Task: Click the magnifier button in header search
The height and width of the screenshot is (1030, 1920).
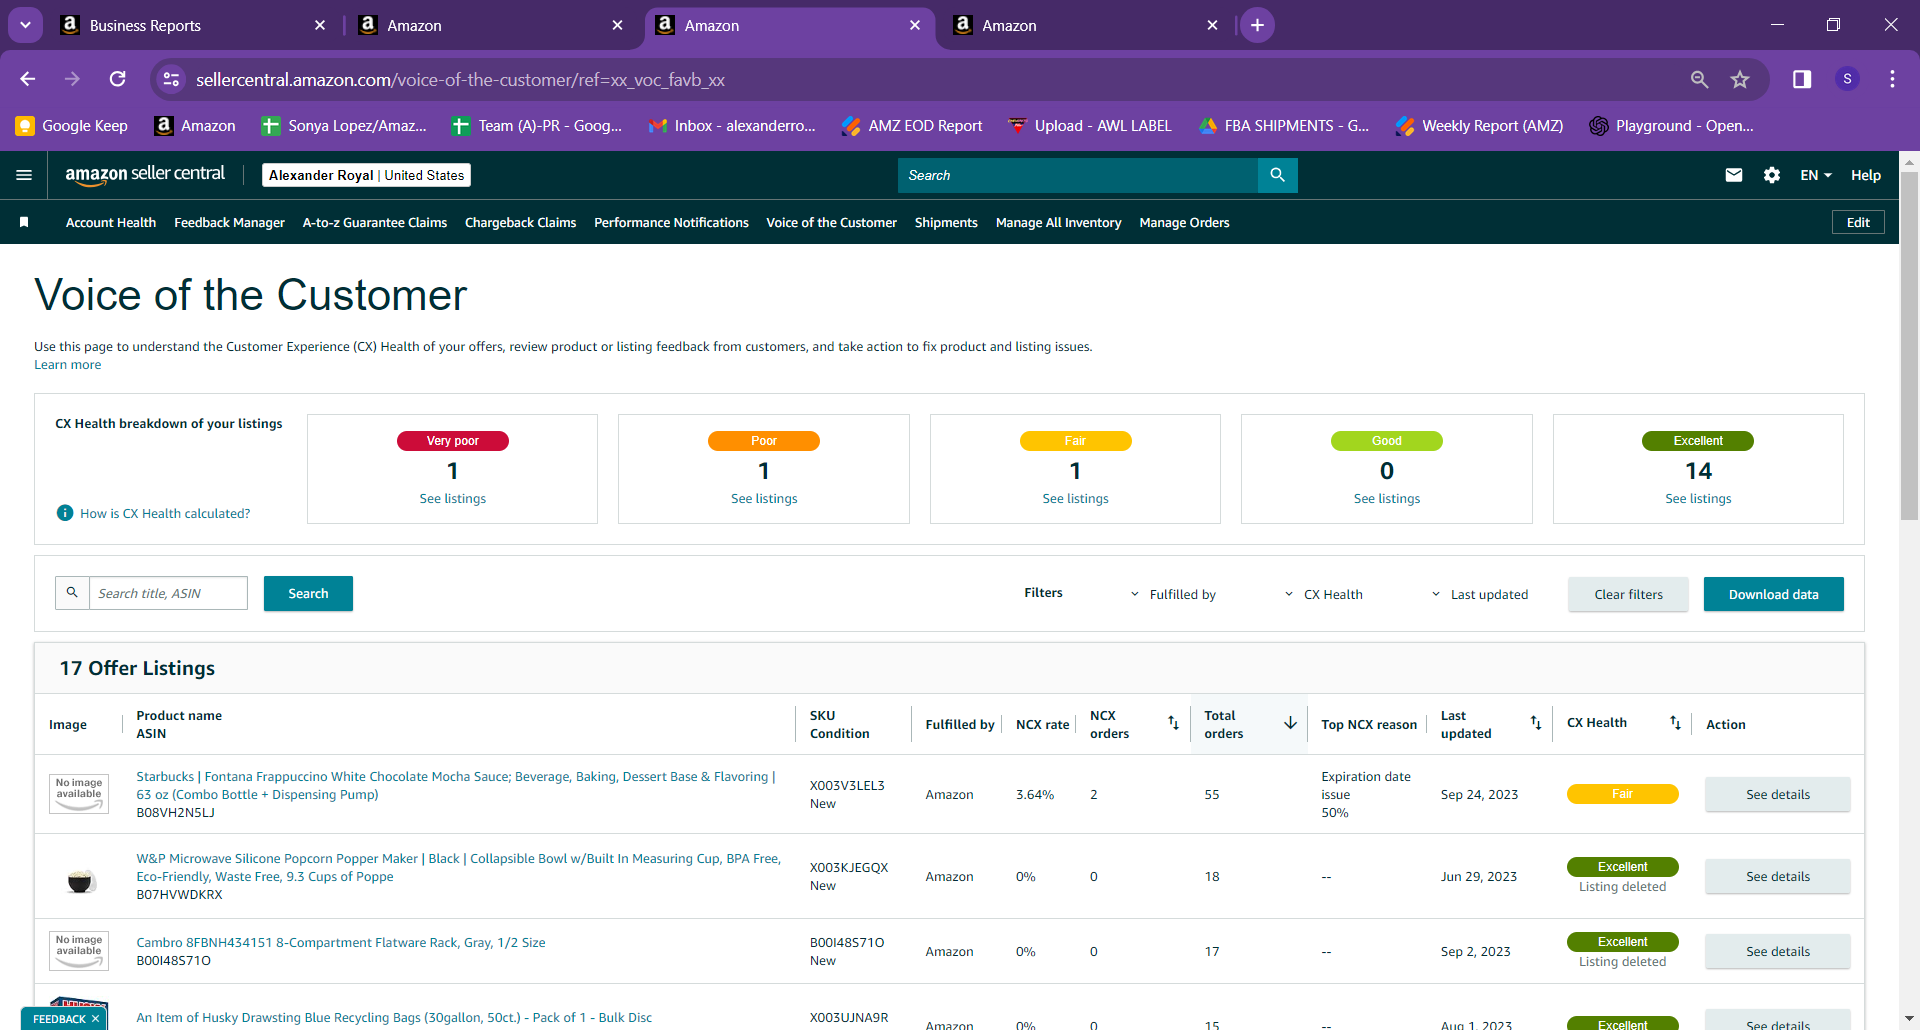Action: tap(1277, 175)
